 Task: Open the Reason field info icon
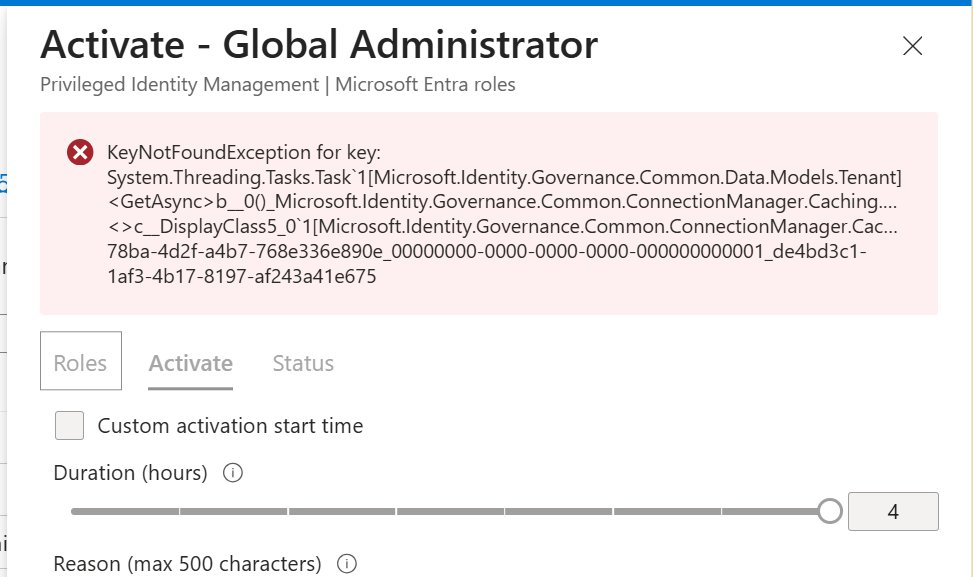pyautogui.click(x=347, y=564)
